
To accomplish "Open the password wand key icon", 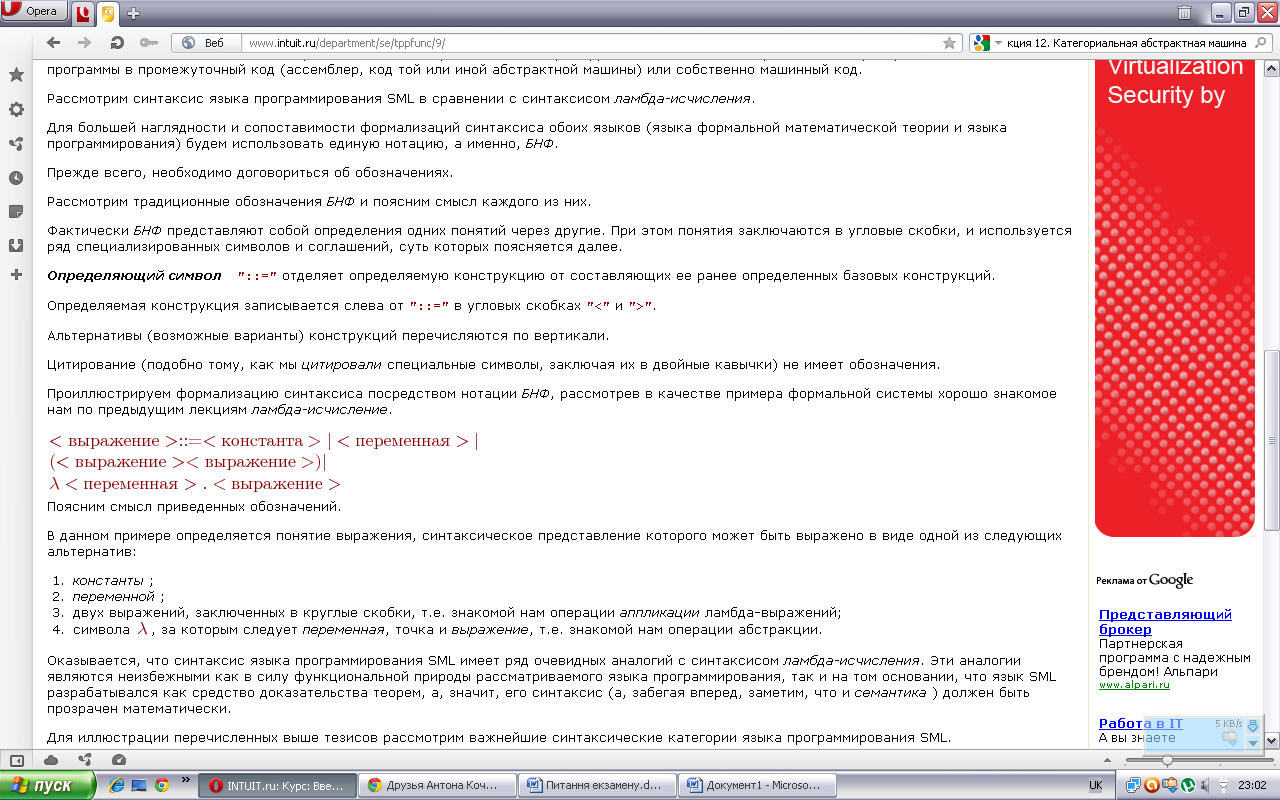I will tap(148, 43).
